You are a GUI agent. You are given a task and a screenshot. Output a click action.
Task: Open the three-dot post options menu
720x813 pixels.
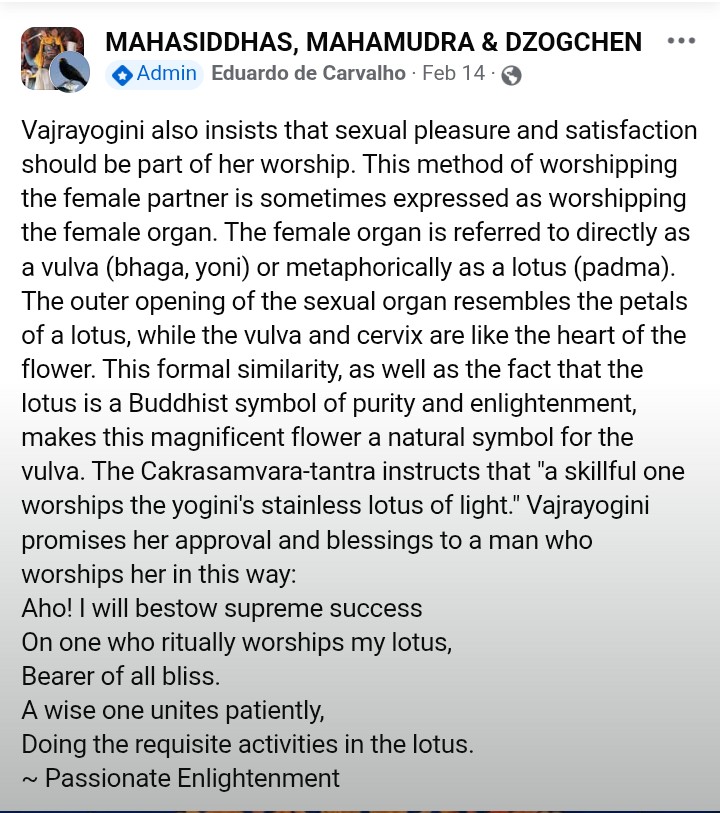coord(681,40)
